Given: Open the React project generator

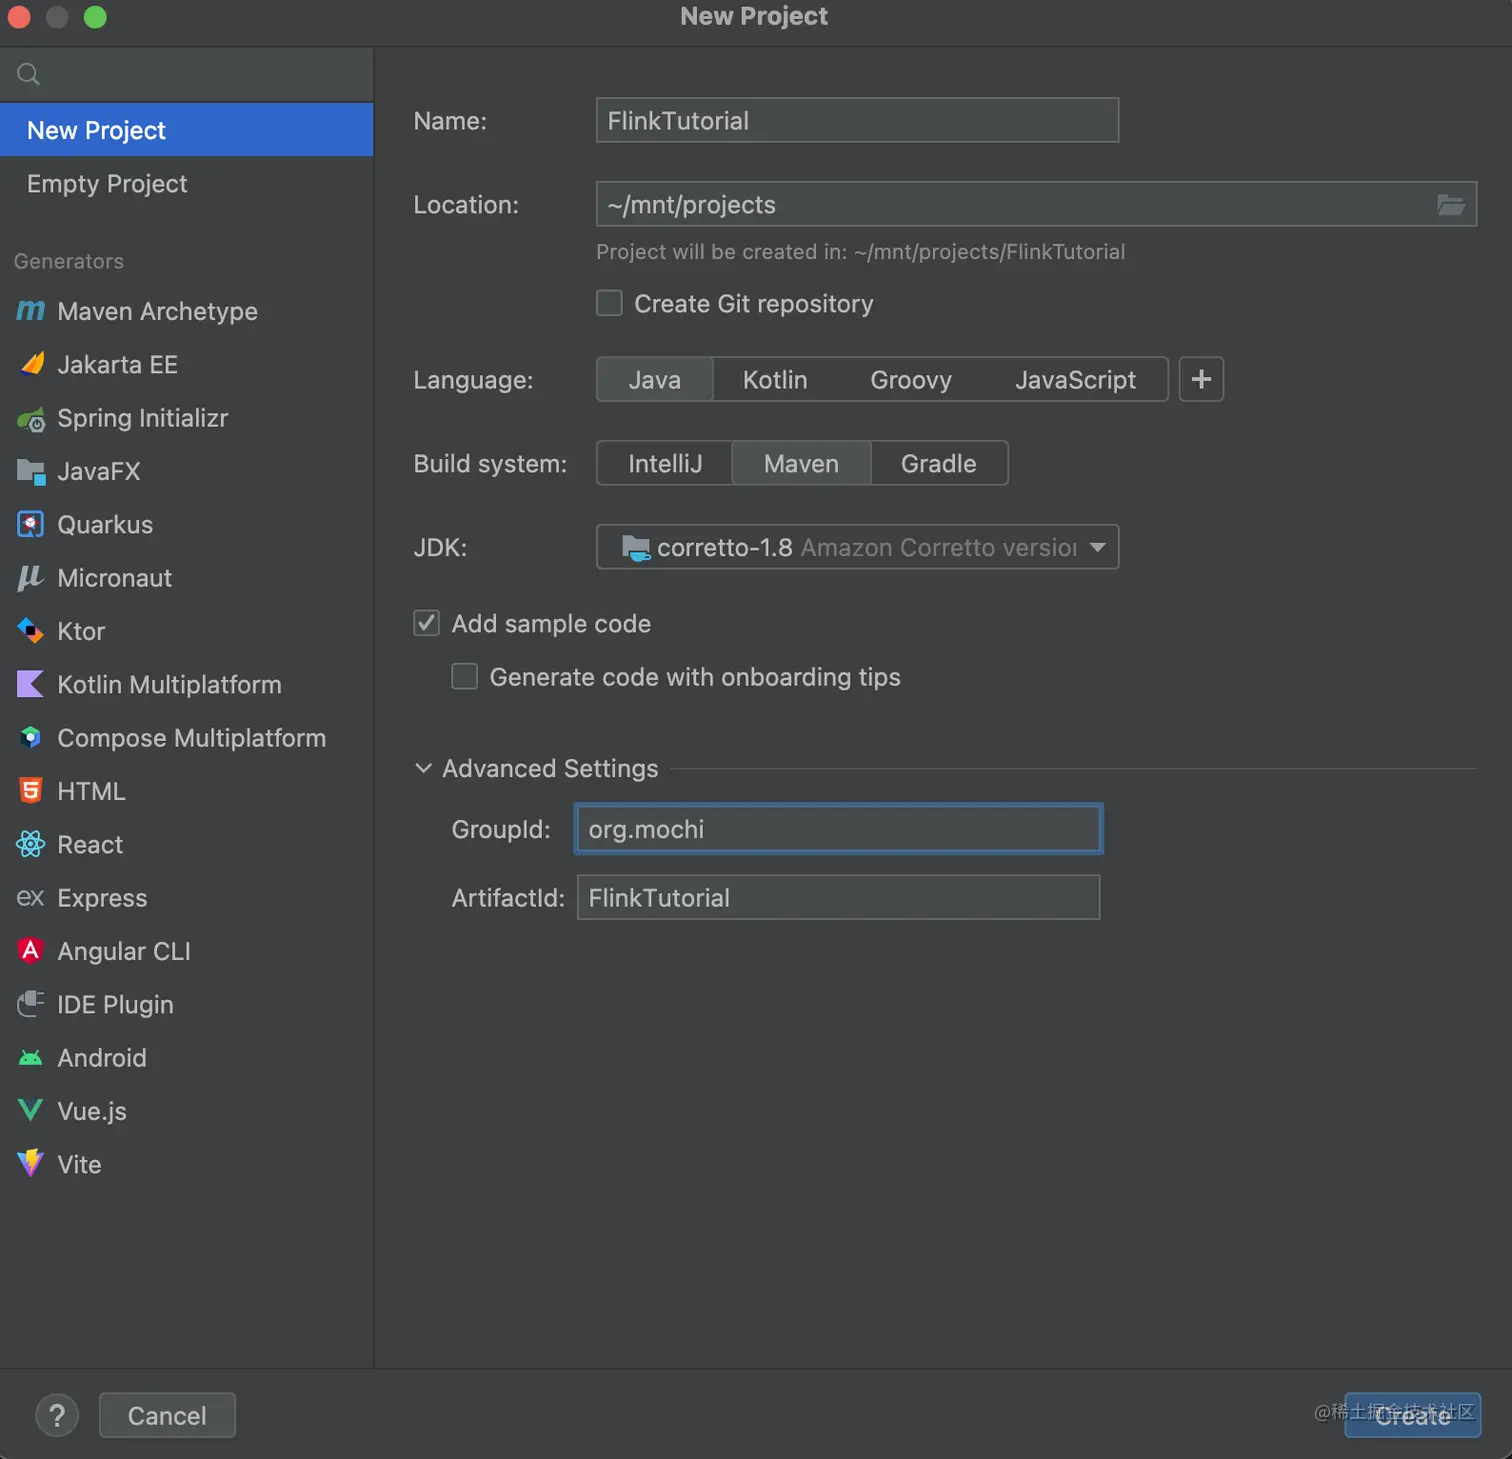Looking at the screenshot, I should (x=90, y=844).
